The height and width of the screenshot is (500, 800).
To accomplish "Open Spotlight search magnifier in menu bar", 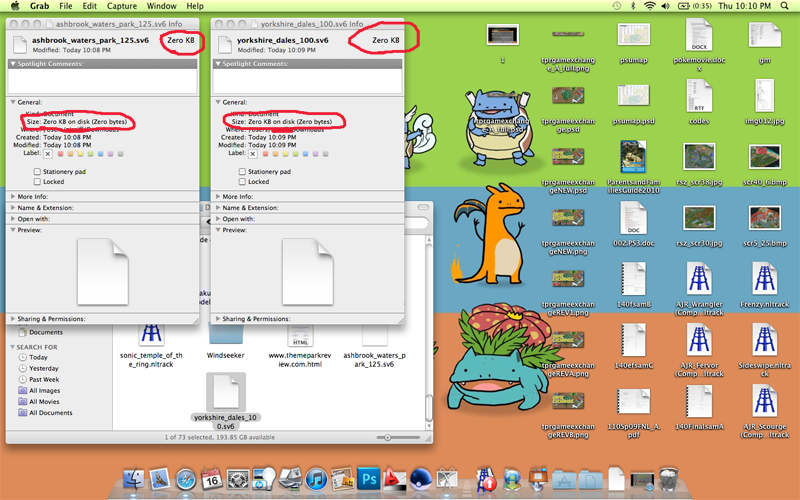I will [784, 6].
